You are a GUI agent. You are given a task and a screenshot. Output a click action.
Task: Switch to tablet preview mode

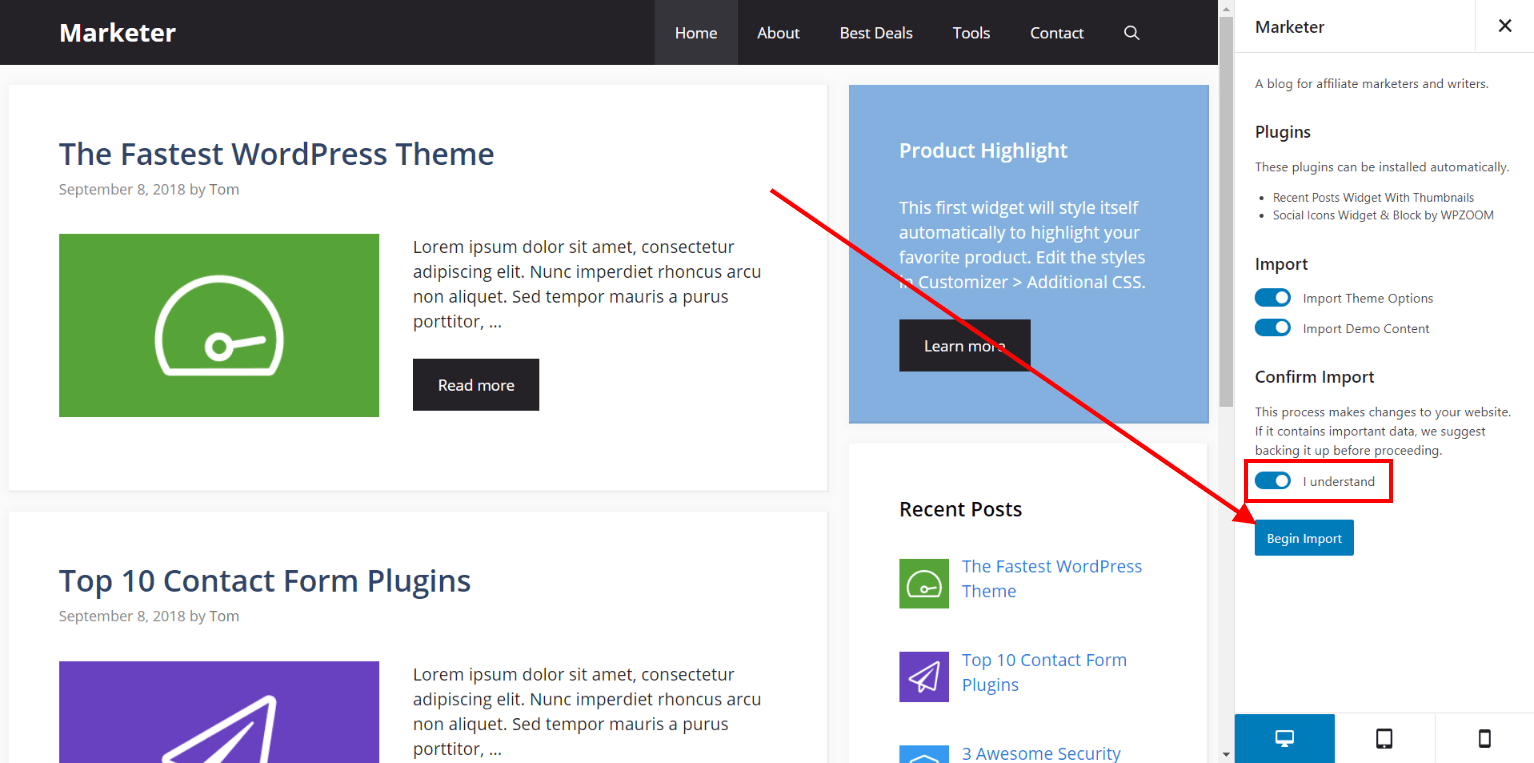(1384, 738)
